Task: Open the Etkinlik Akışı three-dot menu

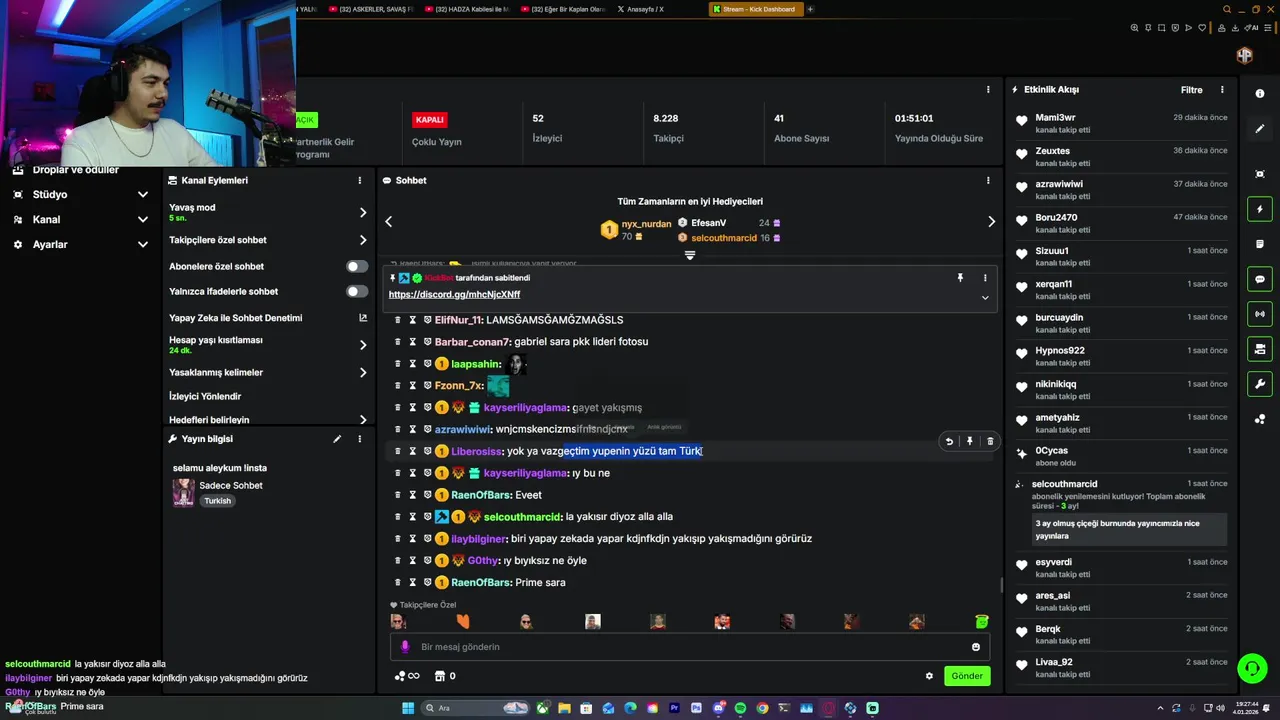Action: (x=1222, y=90)
